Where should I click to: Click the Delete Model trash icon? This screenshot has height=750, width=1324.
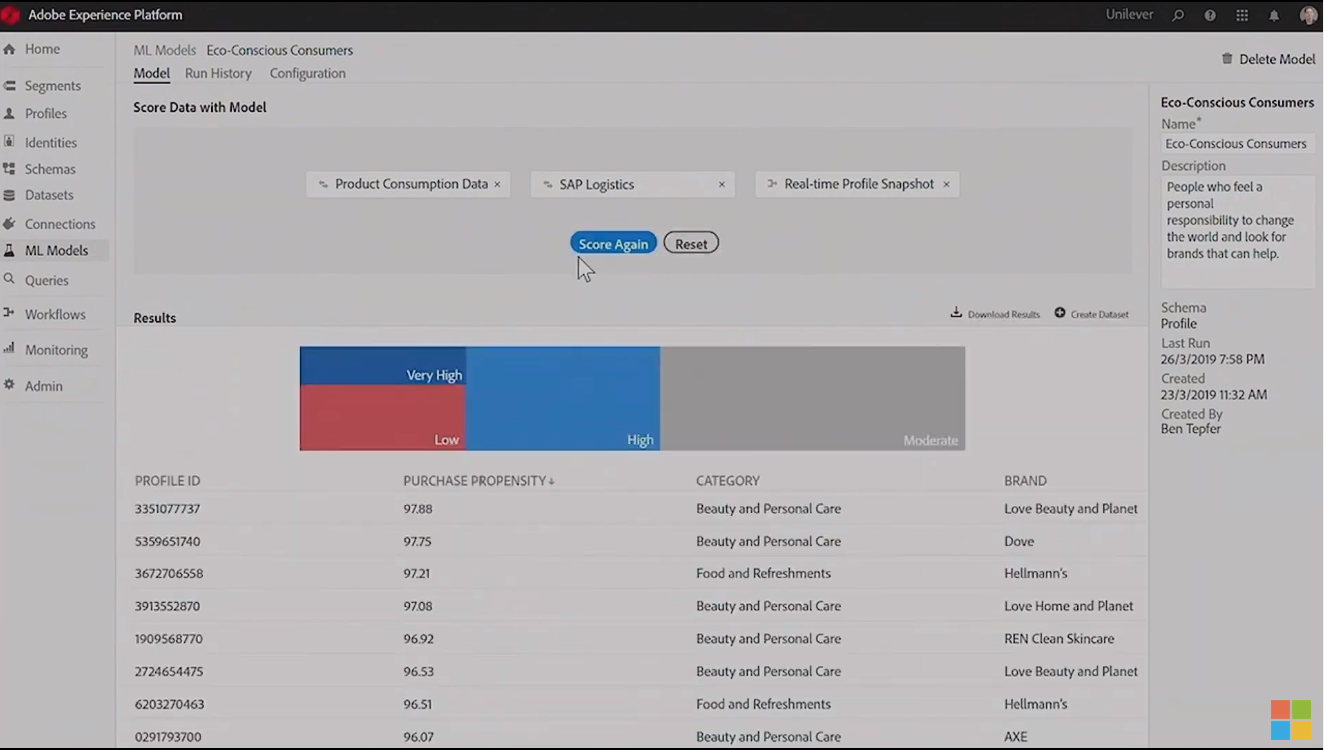coord(1227,59)
